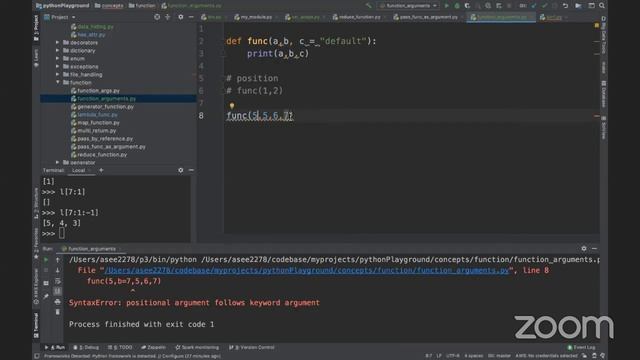Open the Zeppelin tool window button

pos(153,347)
